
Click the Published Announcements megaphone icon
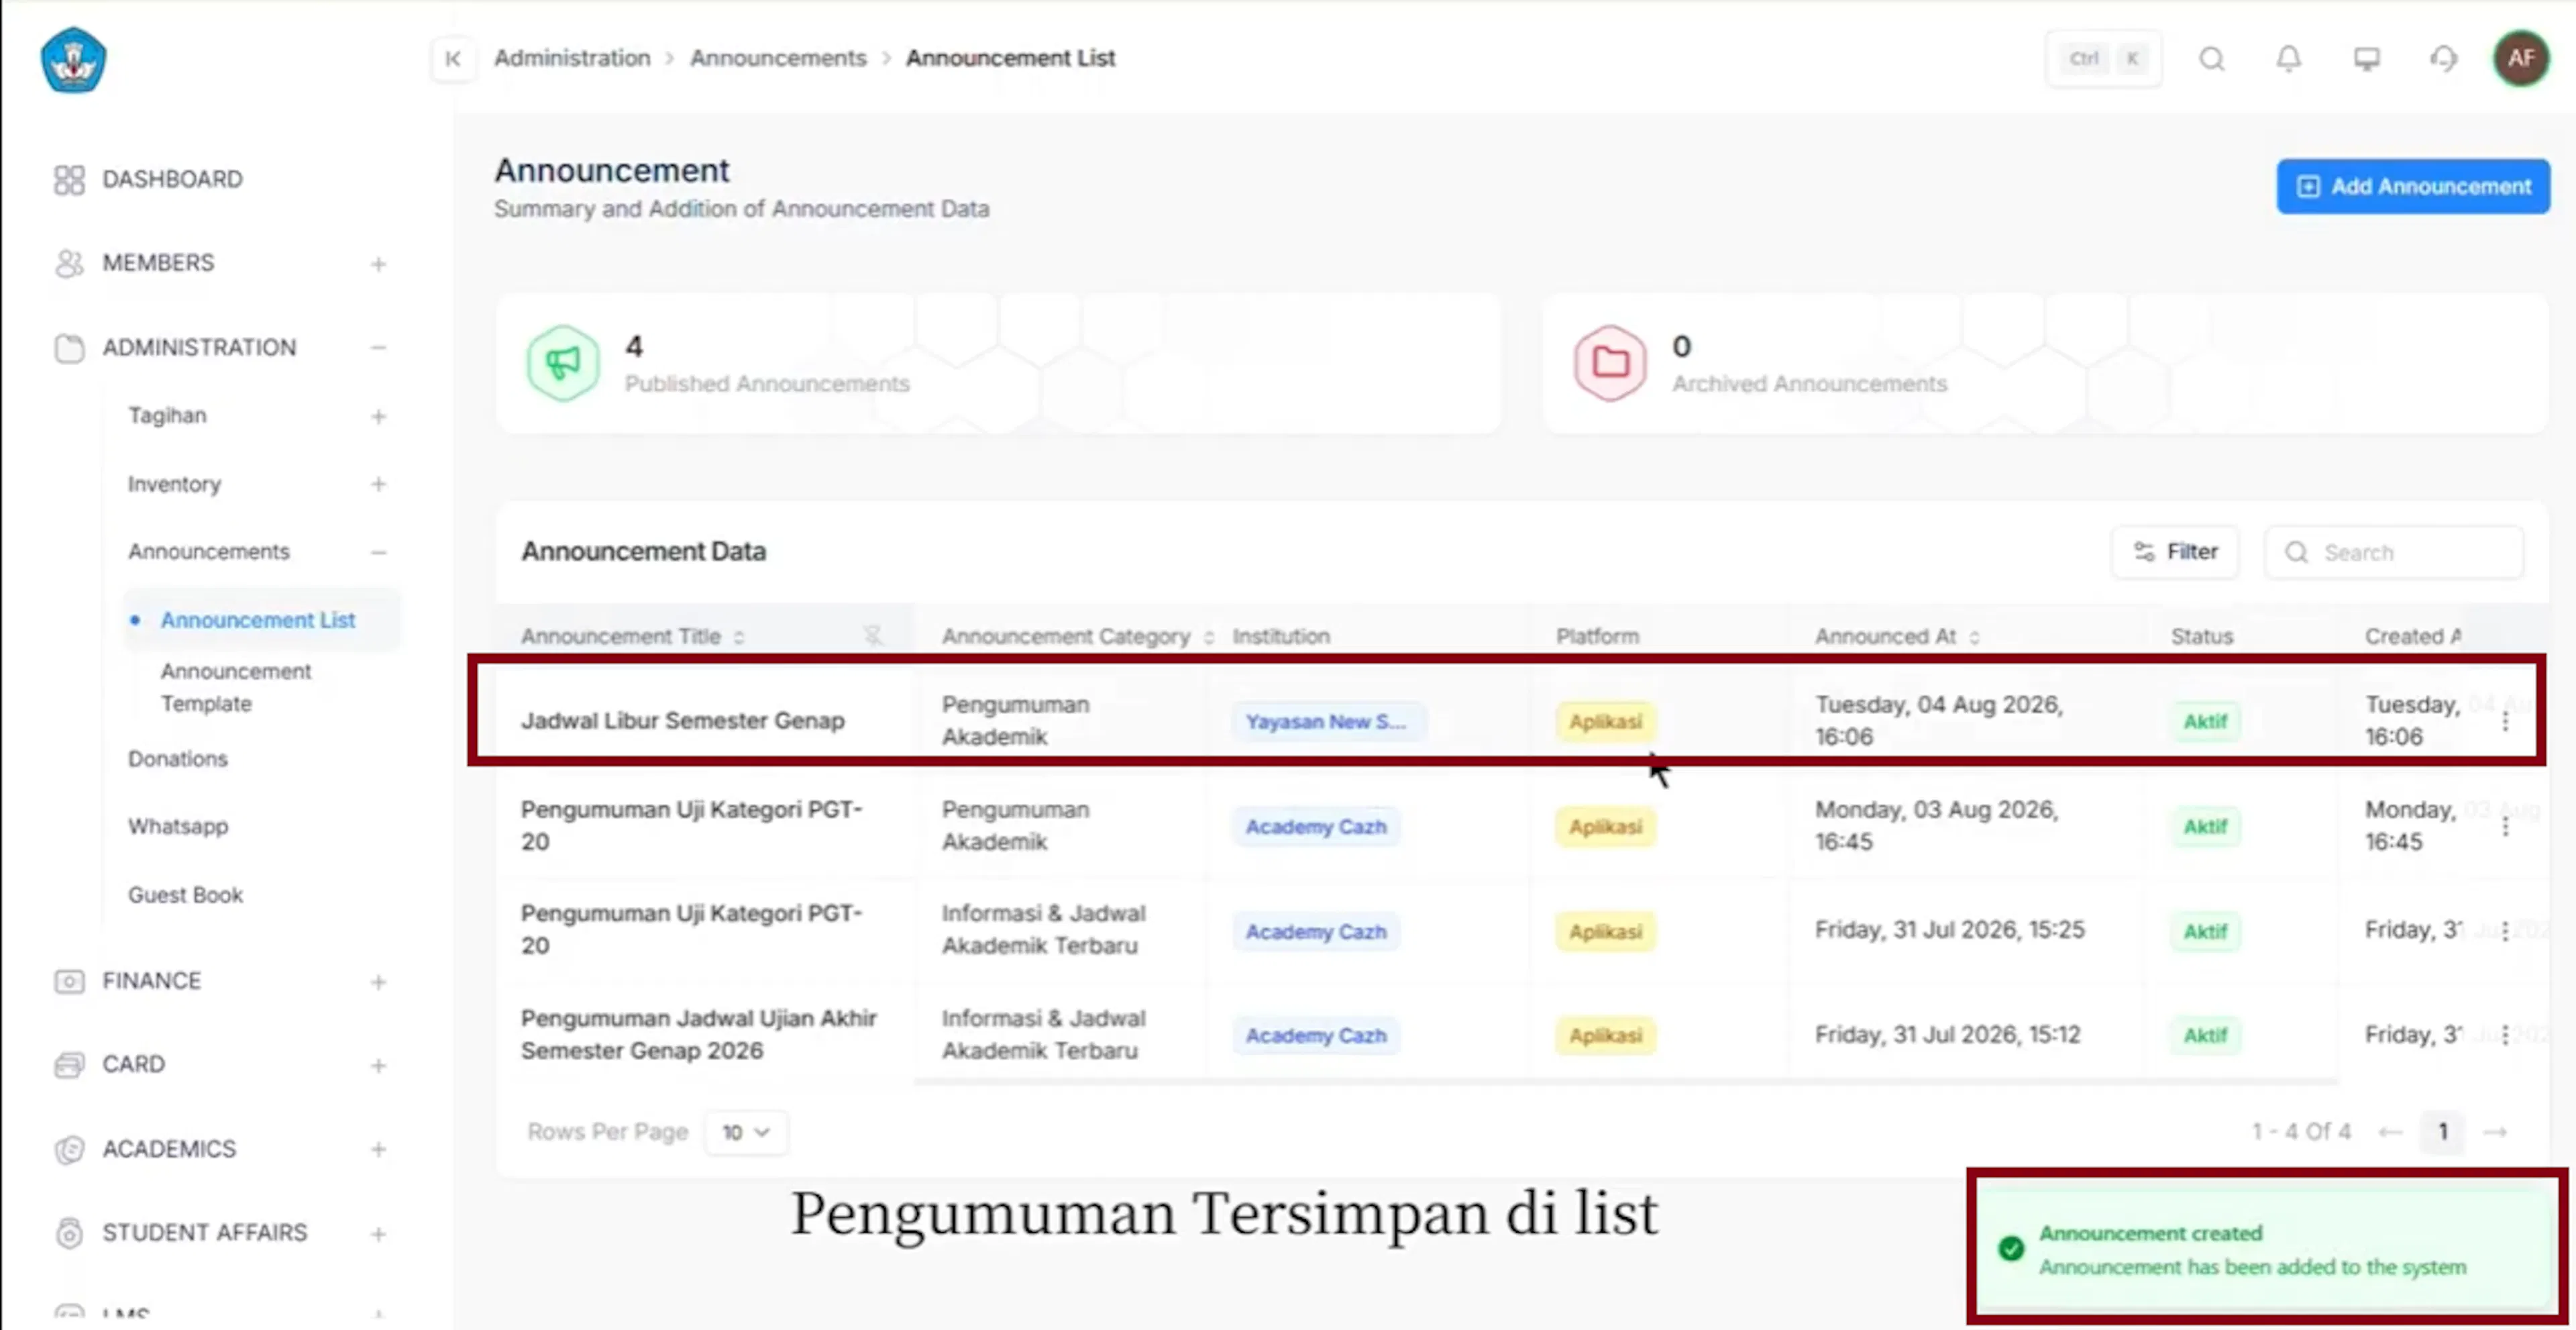(563, 363)
